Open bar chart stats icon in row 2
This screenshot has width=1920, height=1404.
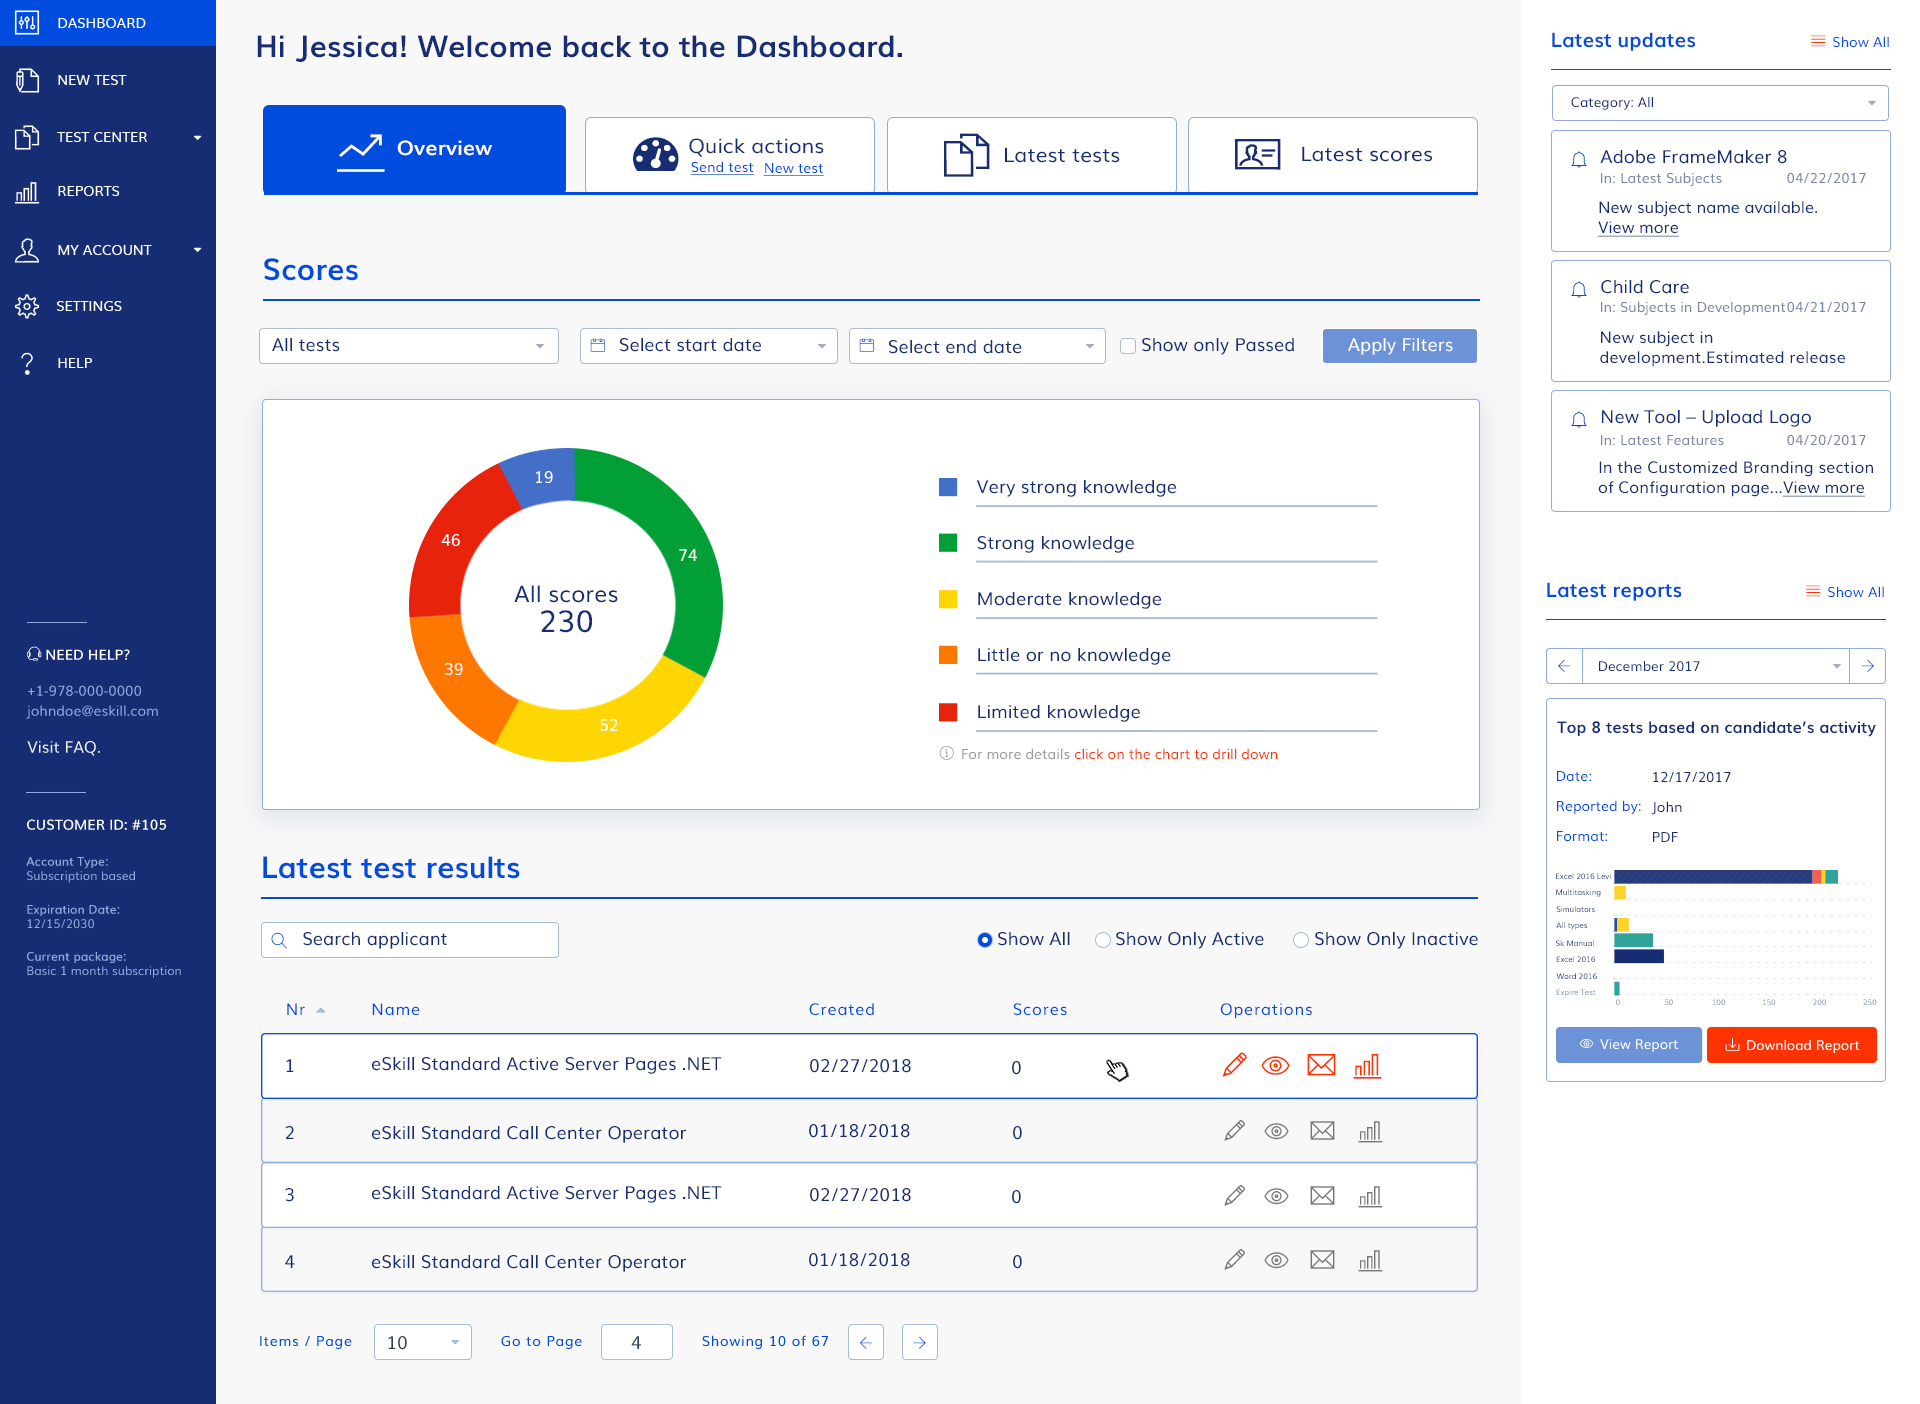click(x=1370, y=1132)
